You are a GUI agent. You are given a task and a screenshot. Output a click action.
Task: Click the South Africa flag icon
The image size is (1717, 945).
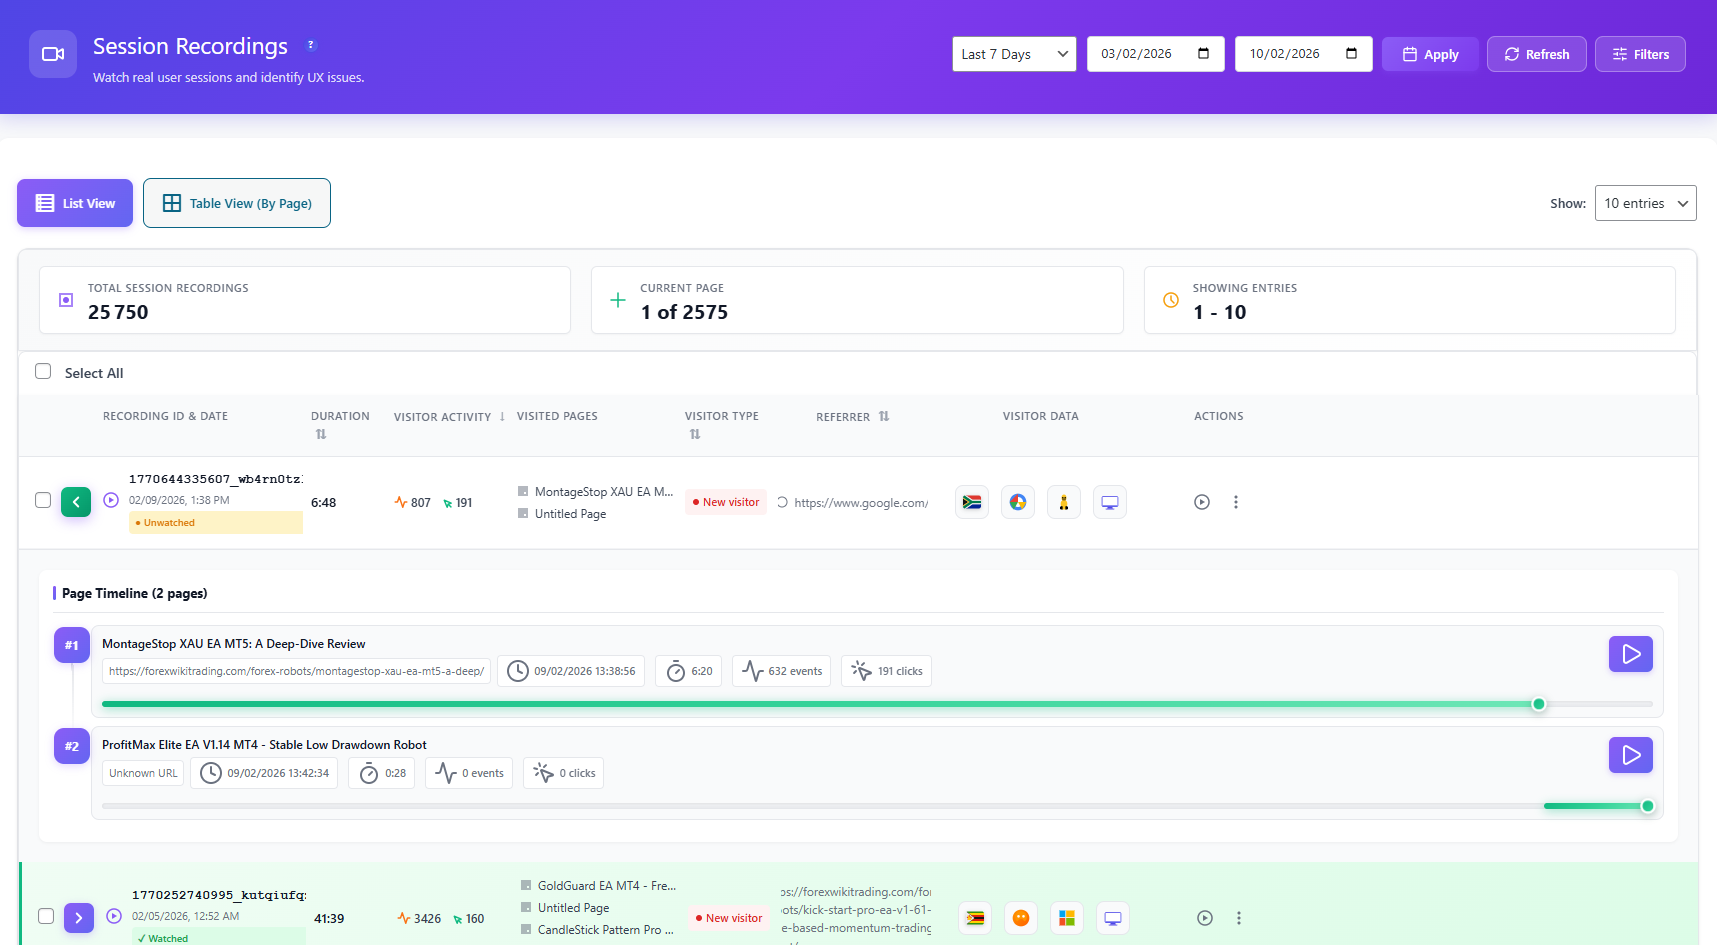tap(972, 502)
